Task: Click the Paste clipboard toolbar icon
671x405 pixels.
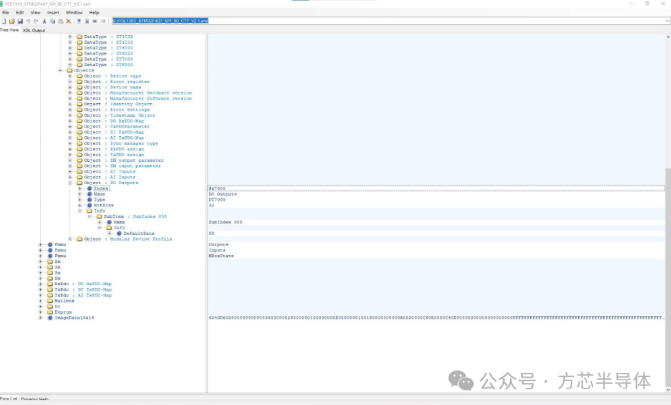Action: pyautogui.click(x=60, y=21)
